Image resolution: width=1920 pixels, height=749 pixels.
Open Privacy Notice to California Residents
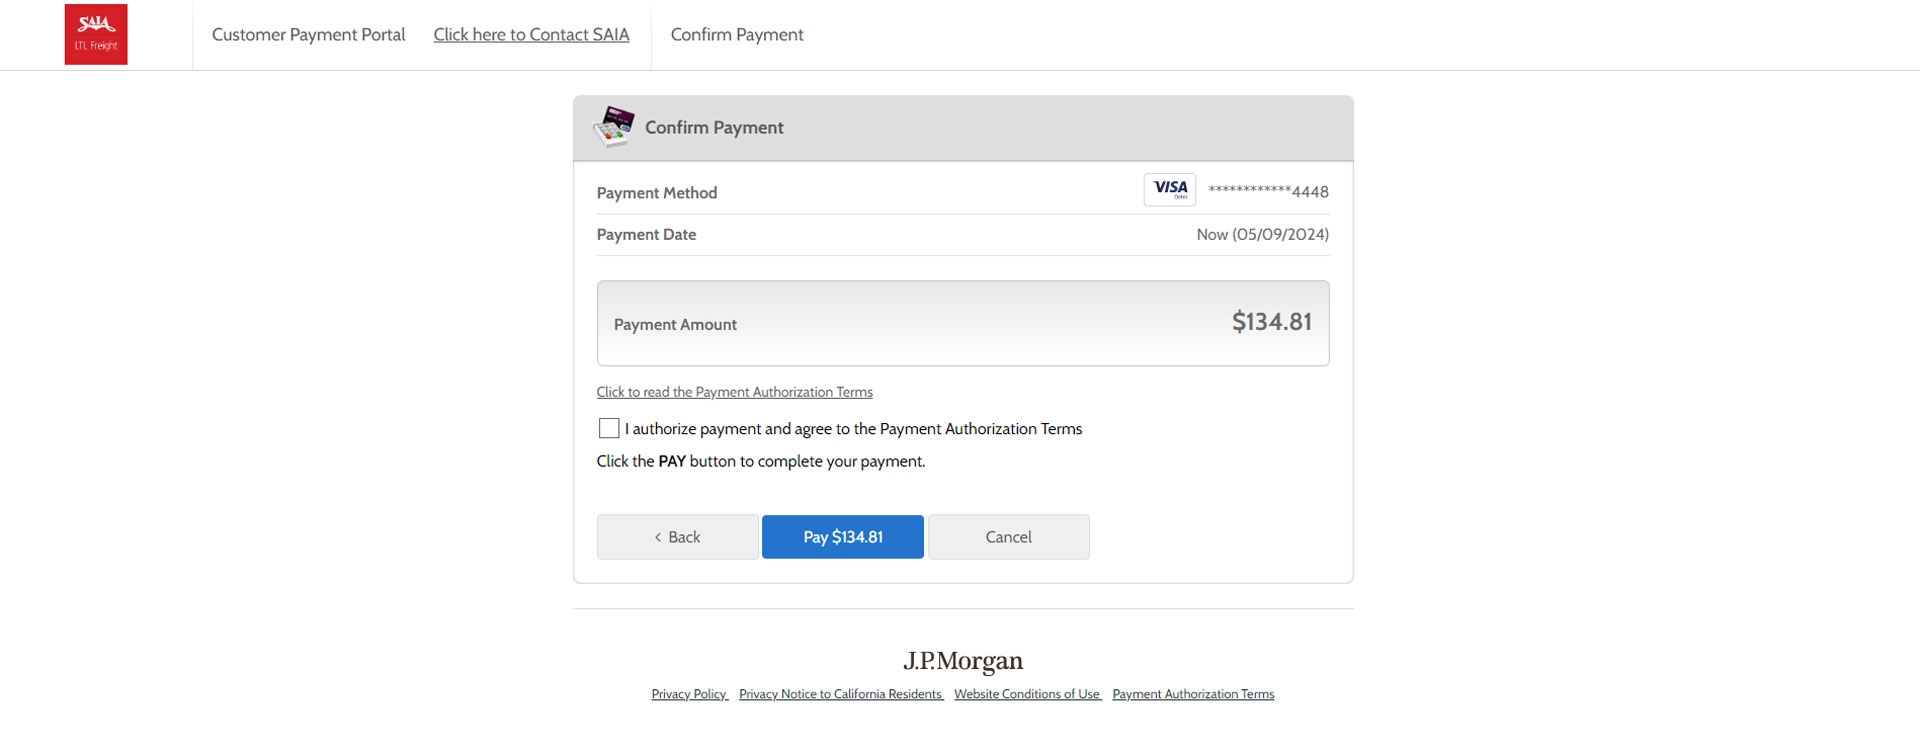840,694
